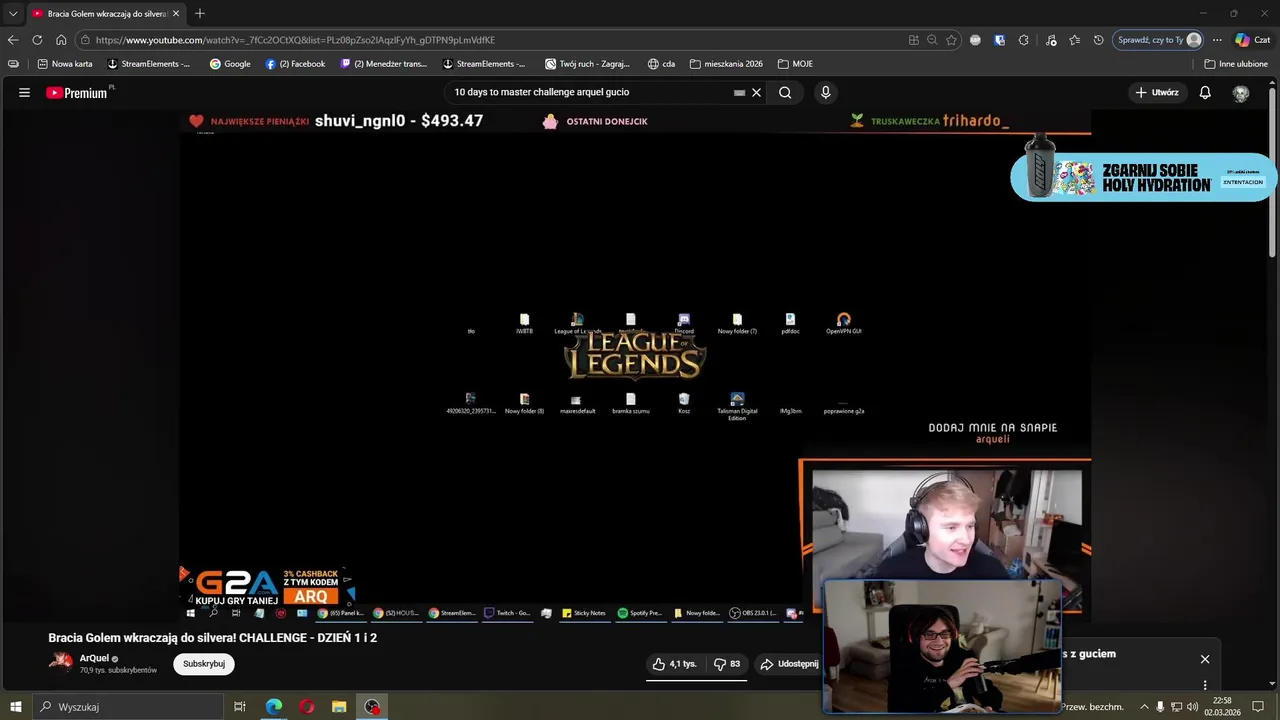
Task: Run the search with the magnifier button
Action: pyautogui.click(x=785, y=92)
